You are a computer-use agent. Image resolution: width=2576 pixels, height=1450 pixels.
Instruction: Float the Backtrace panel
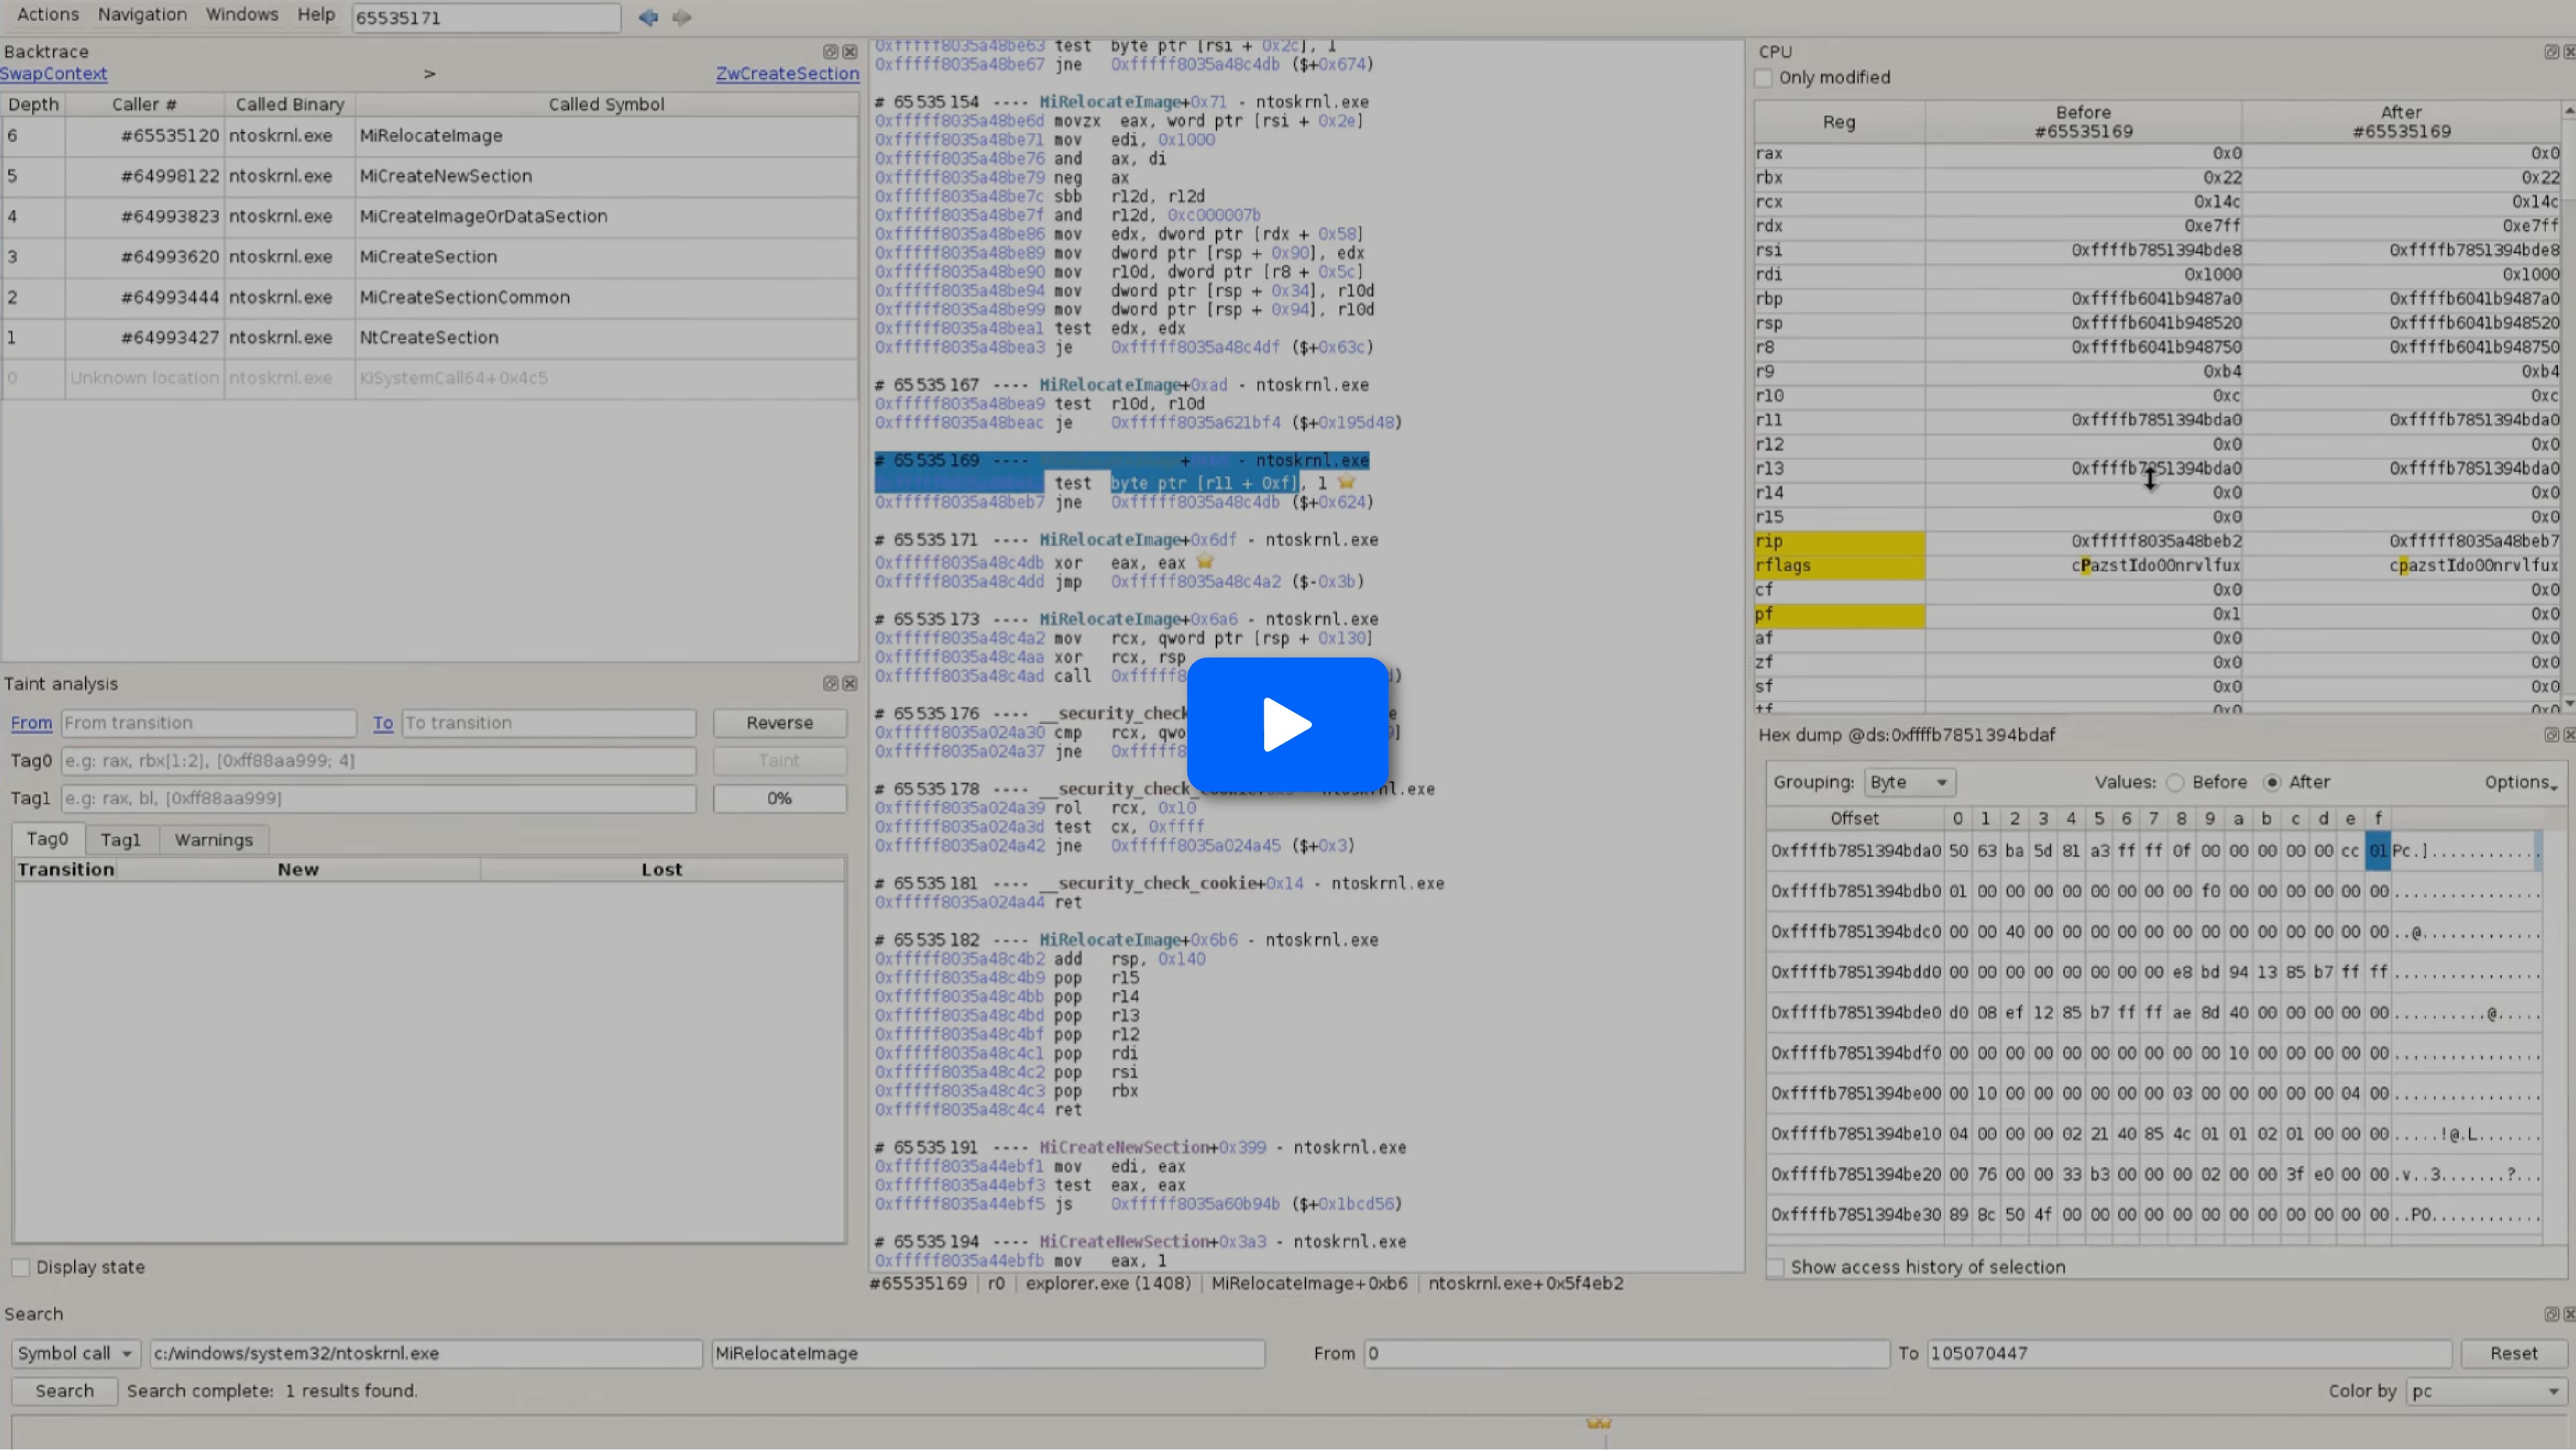[x=830, y=52]
